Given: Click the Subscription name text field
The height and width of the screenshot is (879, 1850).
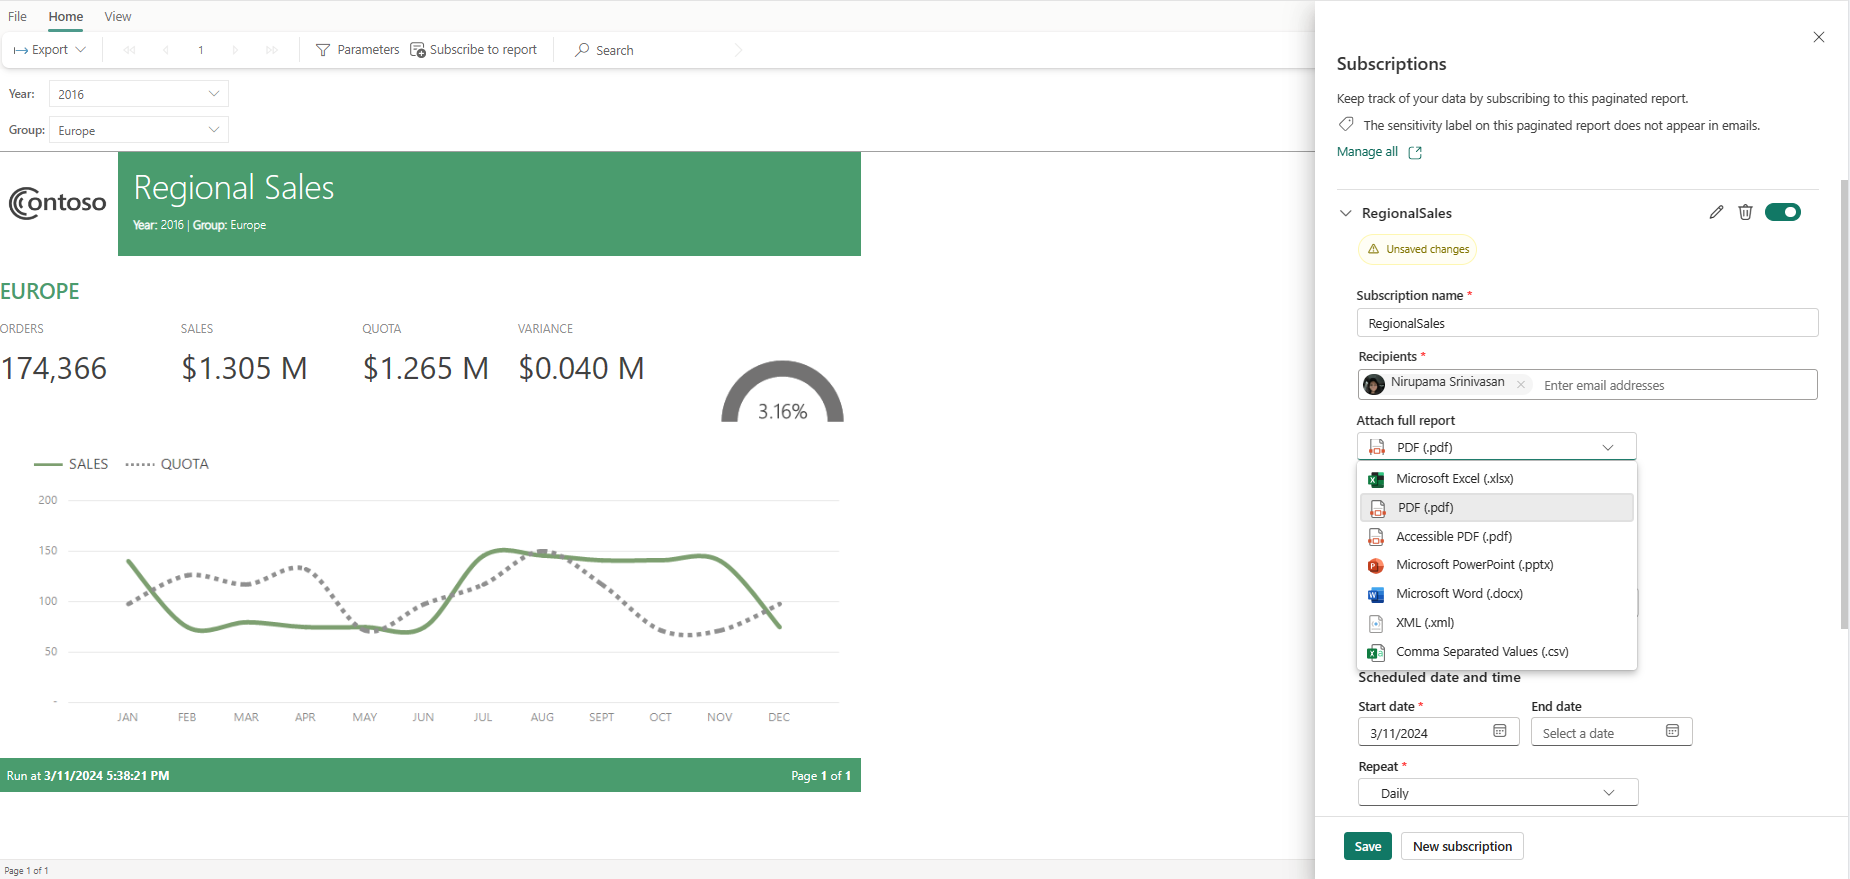Looking at the screenshot, I should pyautogui.click(x=1586, y=323).
